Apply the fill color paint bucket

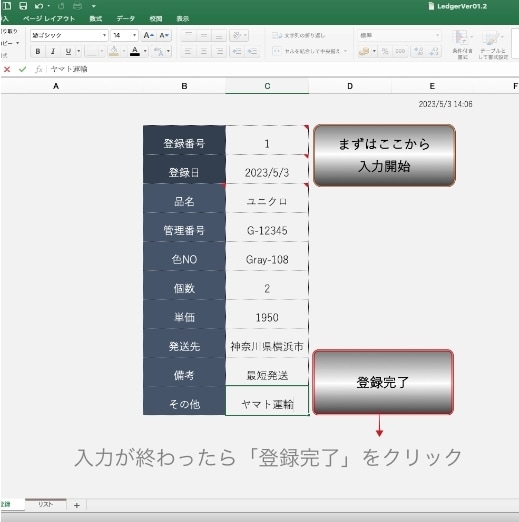tap(114, 51)
